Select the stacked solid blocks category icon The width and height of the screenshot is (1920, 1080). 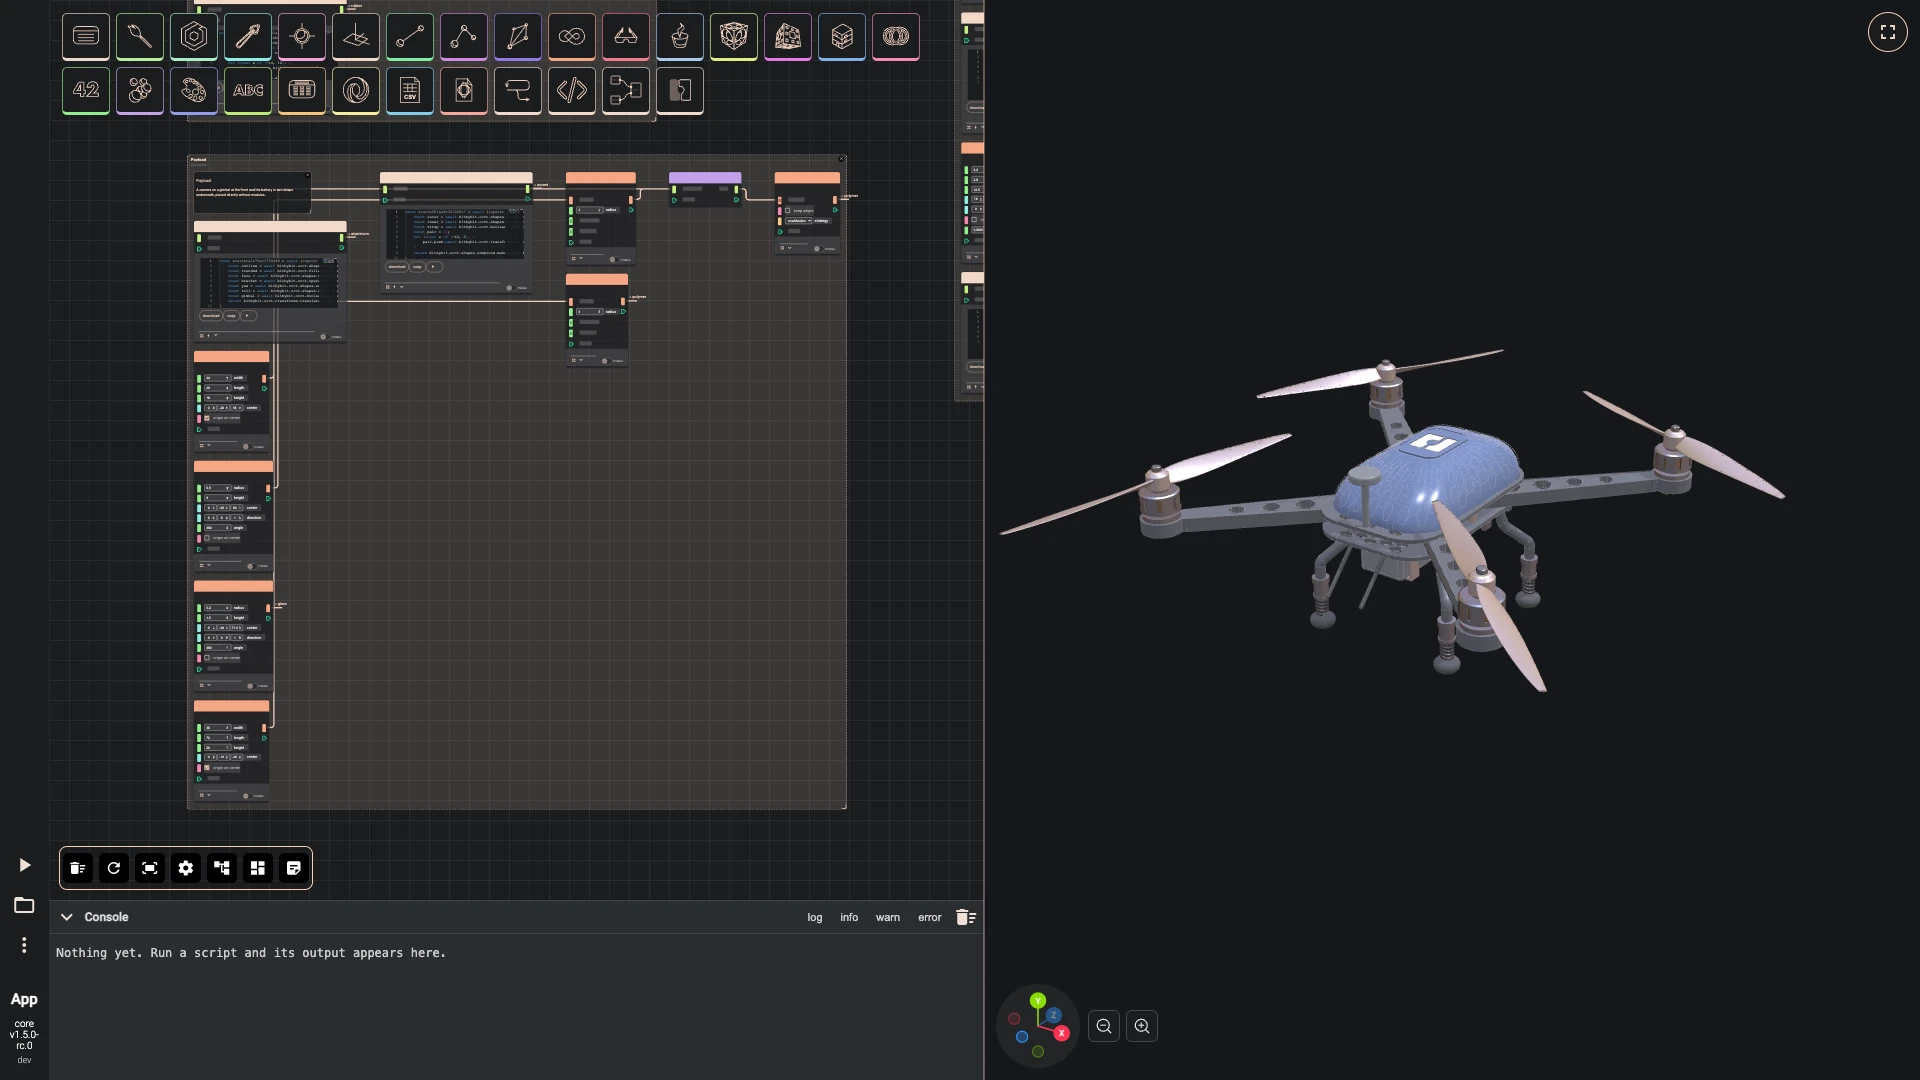coord(842,37)
